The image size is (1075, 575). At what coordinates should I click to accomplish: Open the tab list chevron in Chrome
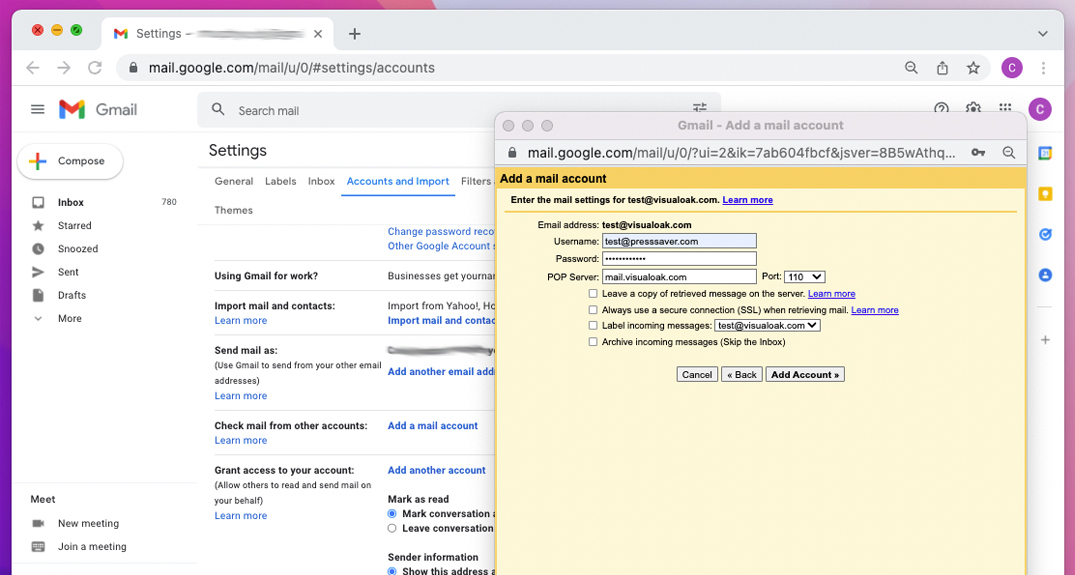(x=1043, y=34)
